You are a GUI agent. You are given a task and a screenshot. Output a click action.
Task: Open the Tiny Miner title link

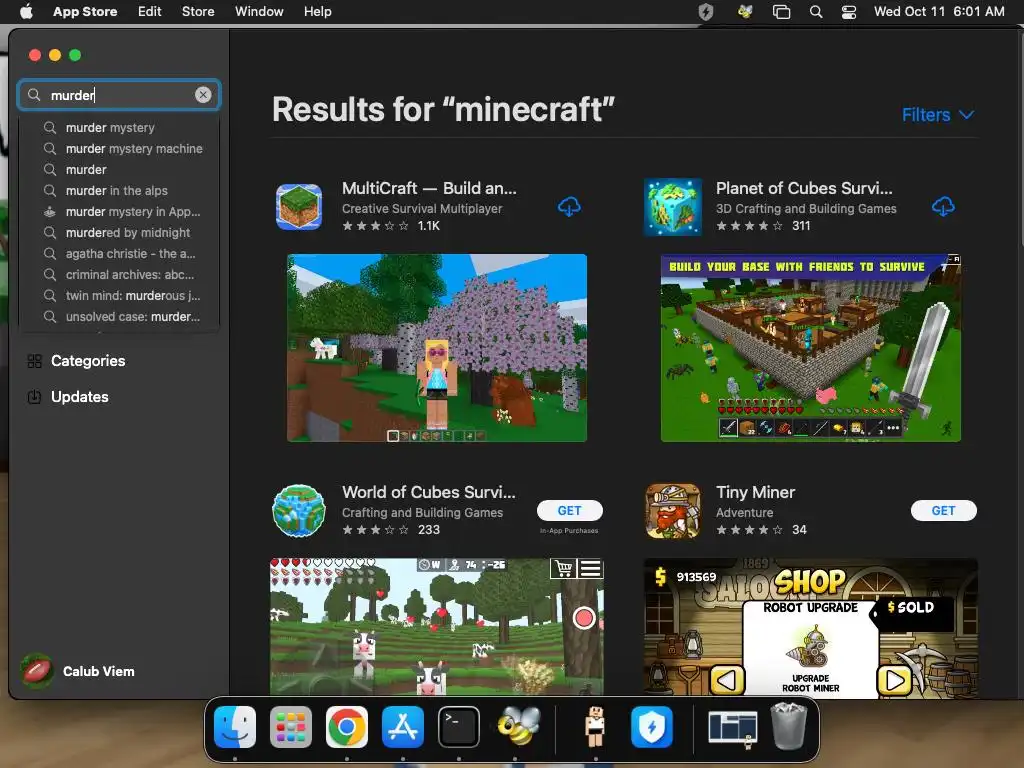[x=756, y=492]
